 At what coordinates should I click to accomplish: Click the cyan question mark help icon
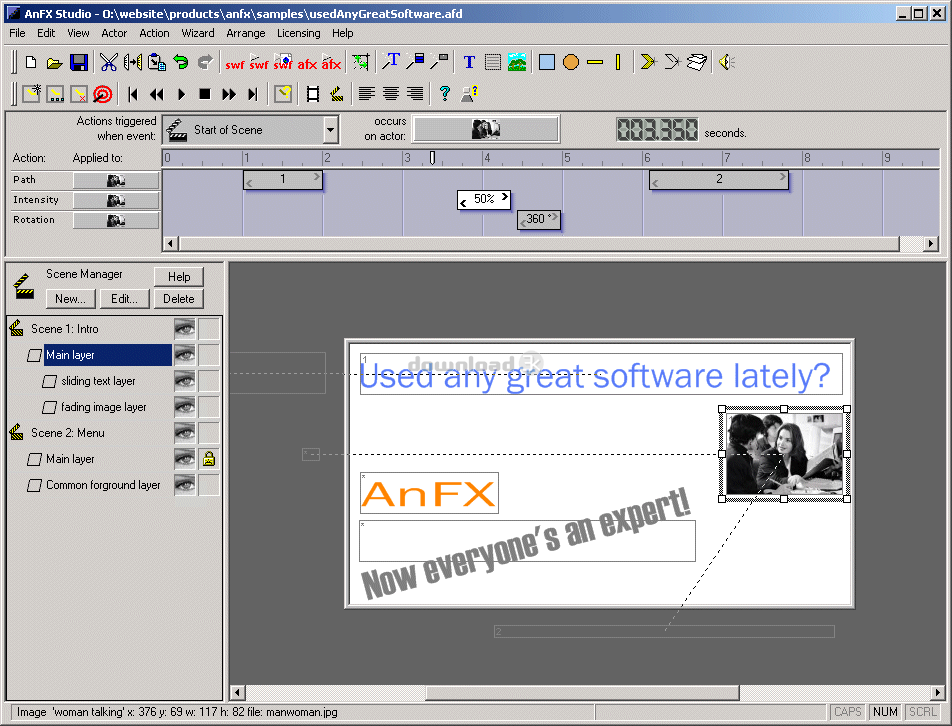coord(444,93)
